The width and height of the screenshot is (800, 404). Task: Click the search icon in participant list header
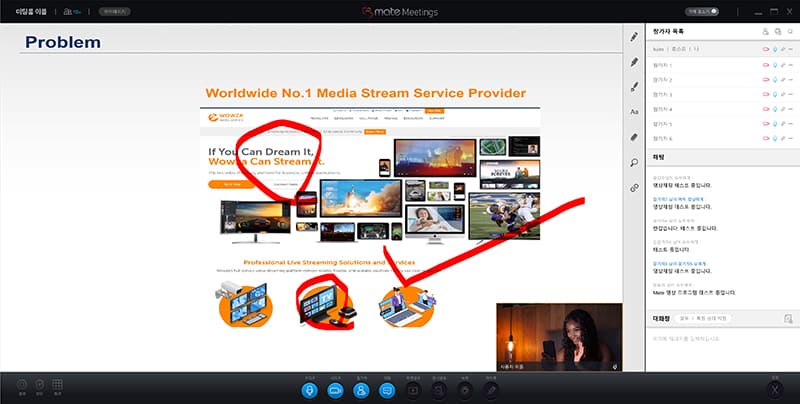790,32
